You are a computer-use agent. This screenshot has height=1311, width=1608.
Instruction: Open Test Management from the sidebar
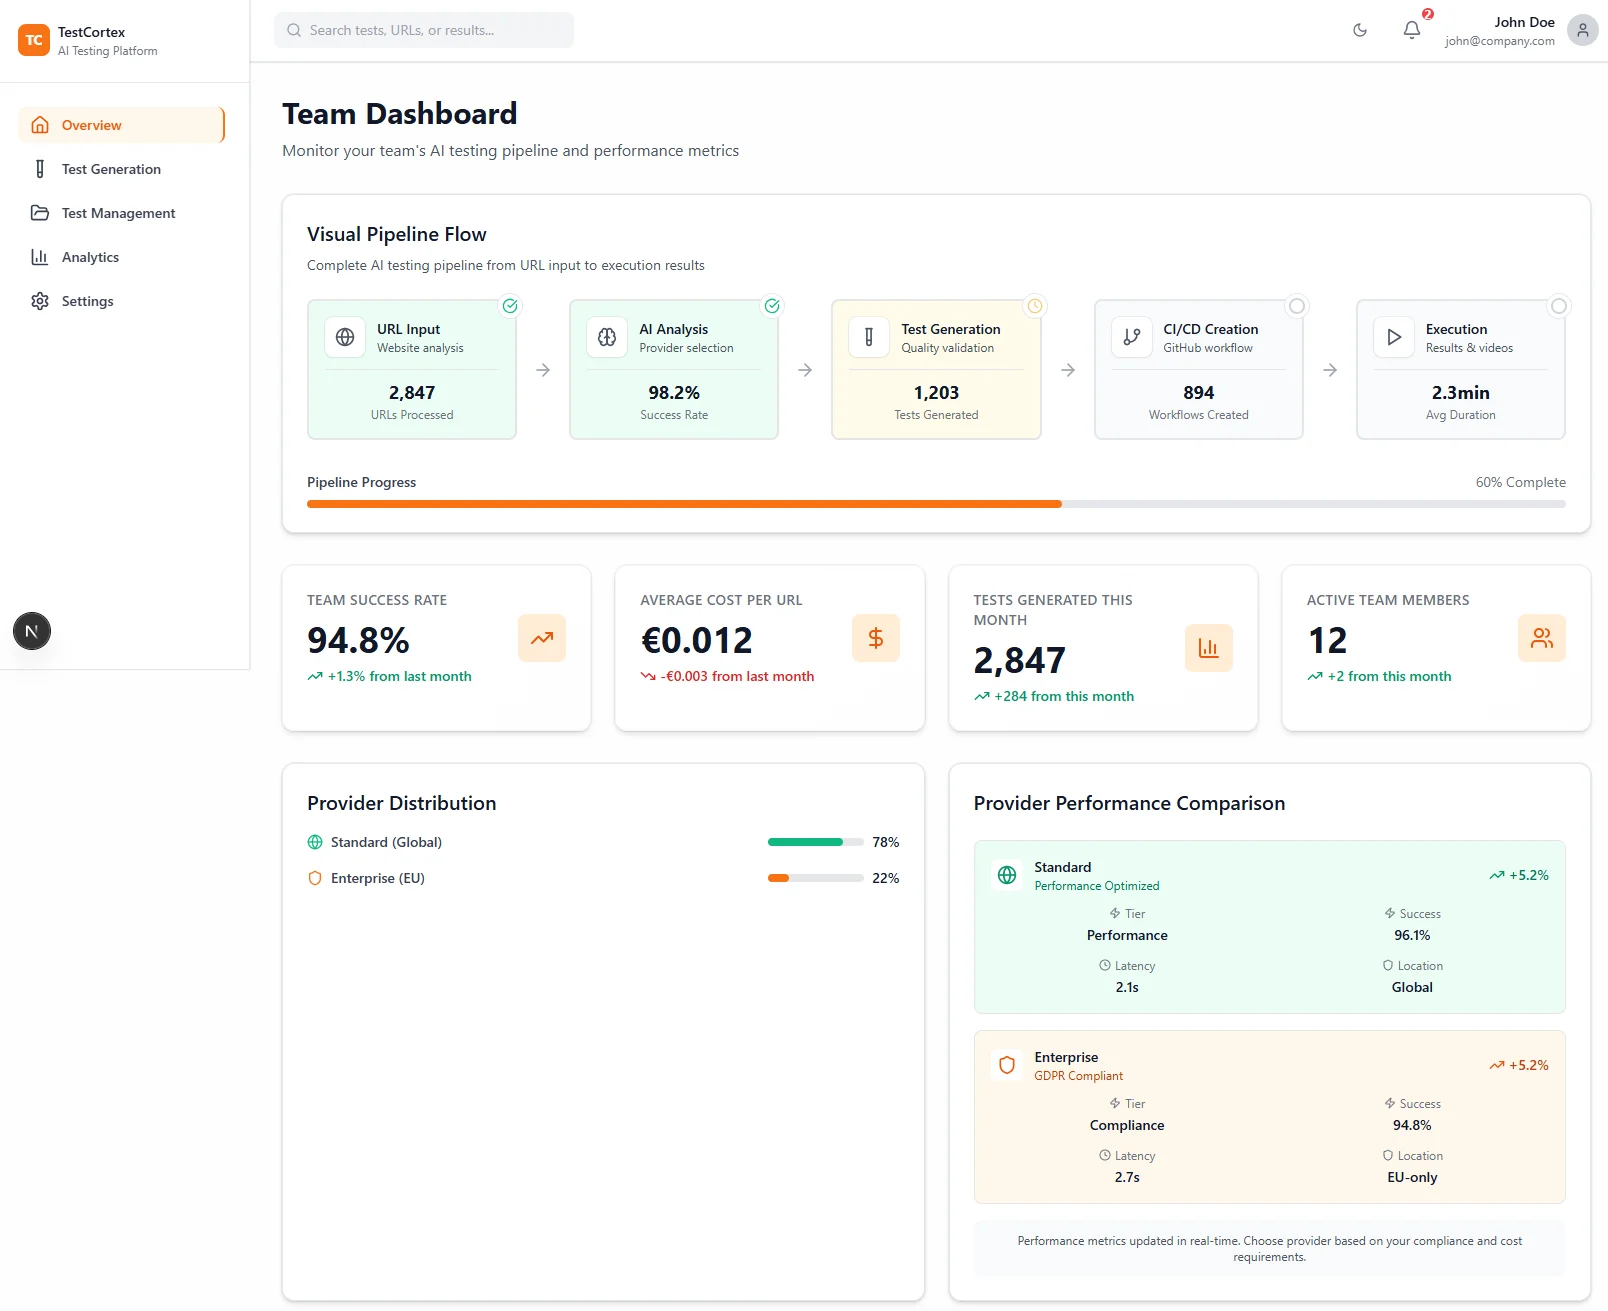coord(117,213)
